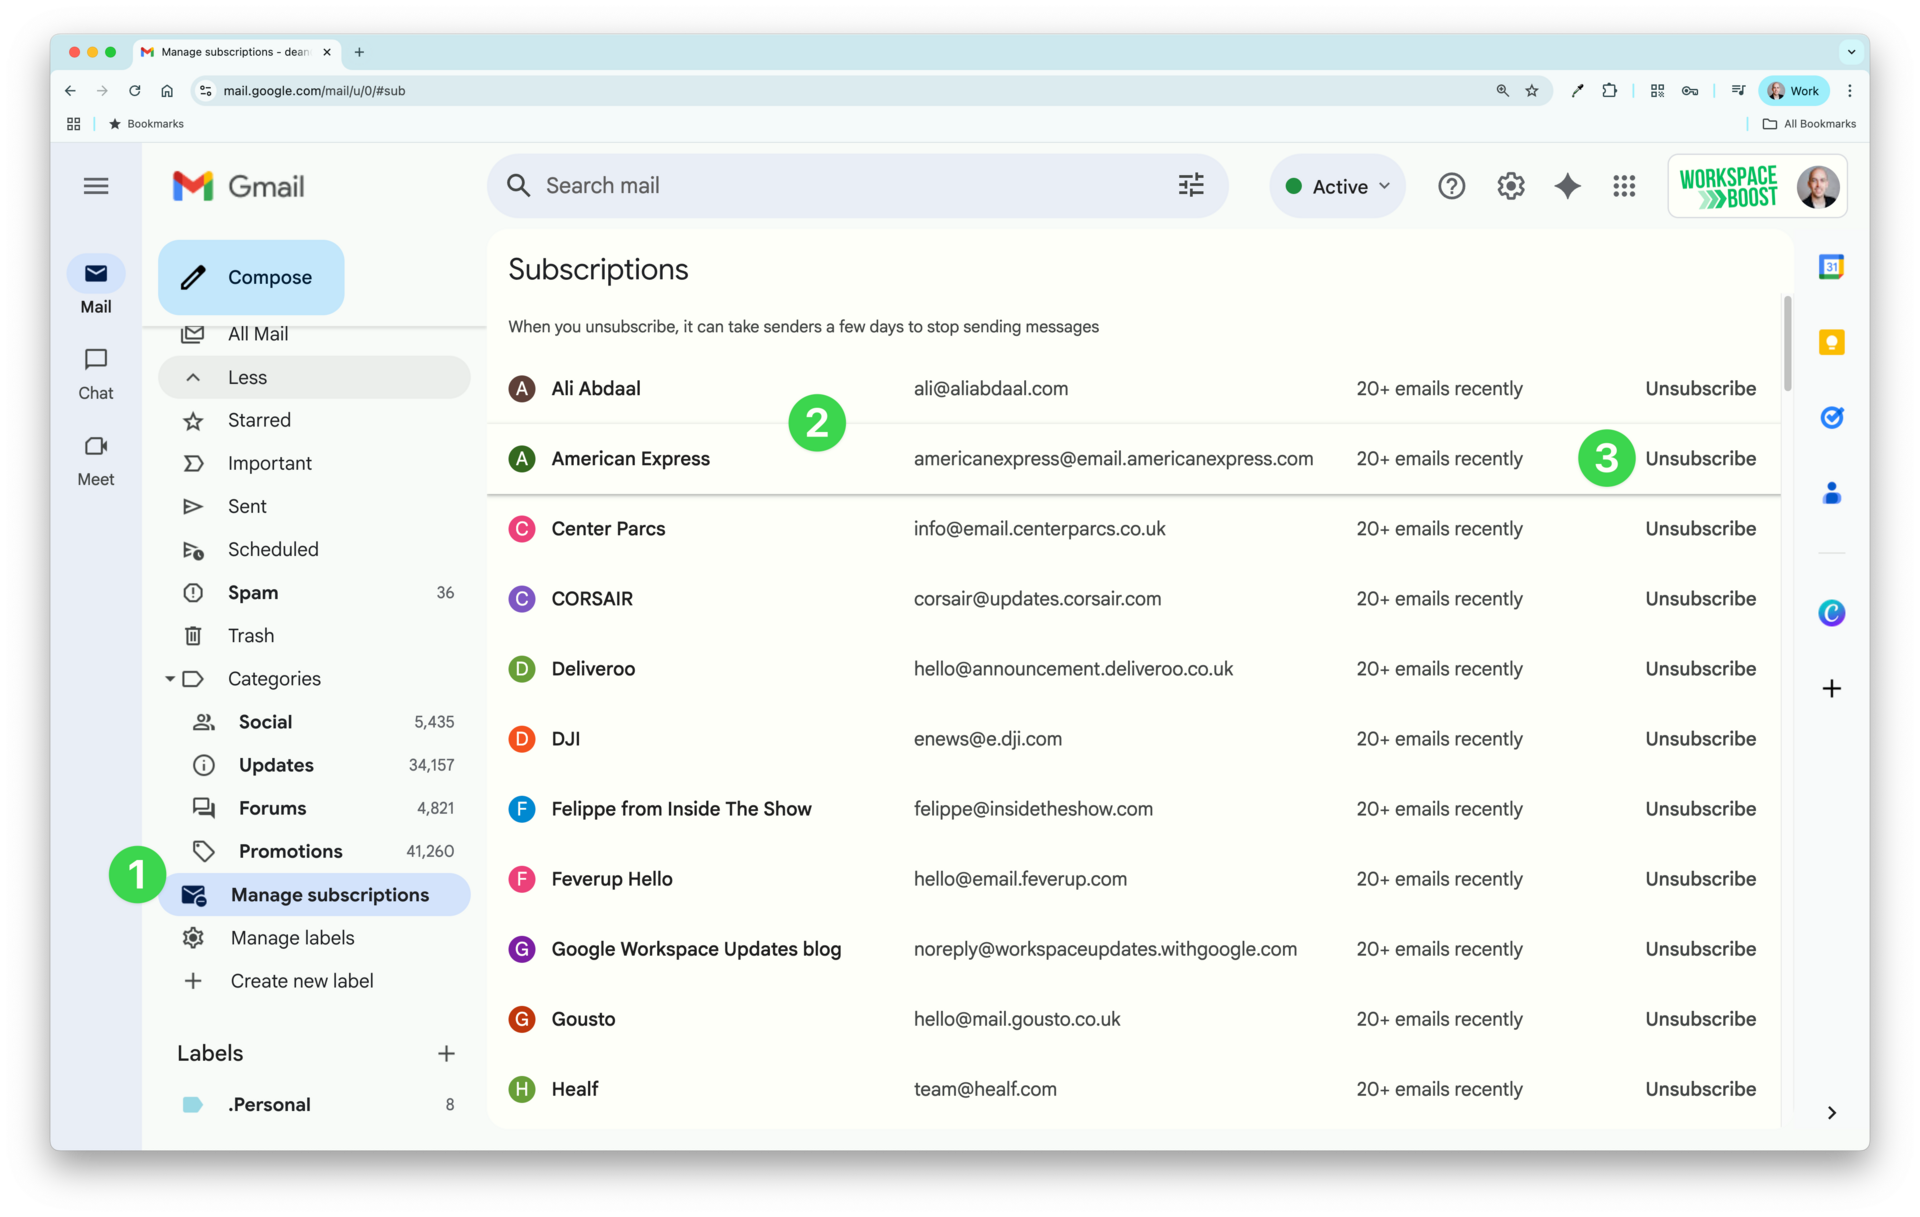Collapse the Categories label group
Viewport: 1920px width, 1217px height.
pos(170,678)
